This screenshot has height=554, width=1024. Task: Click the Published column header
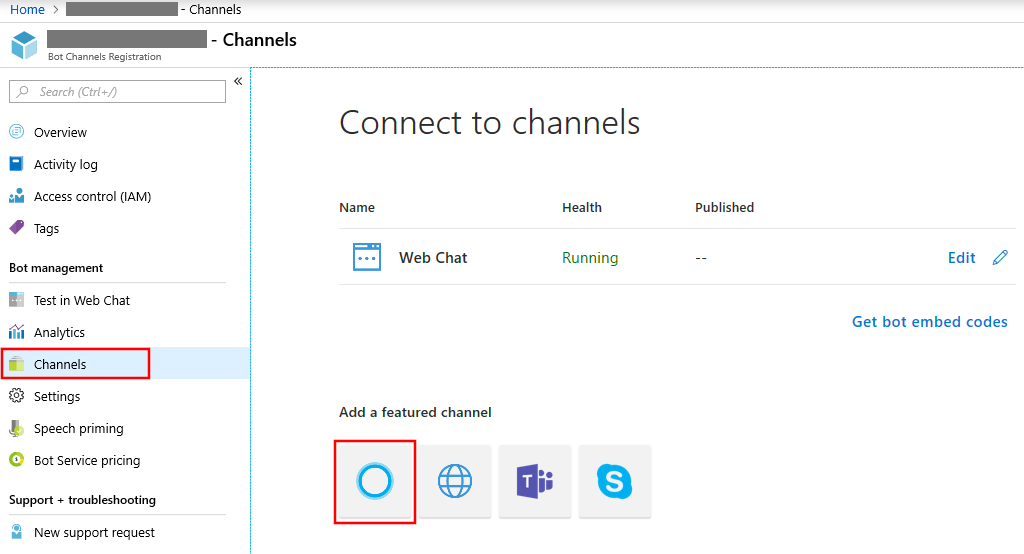[724, 208]
